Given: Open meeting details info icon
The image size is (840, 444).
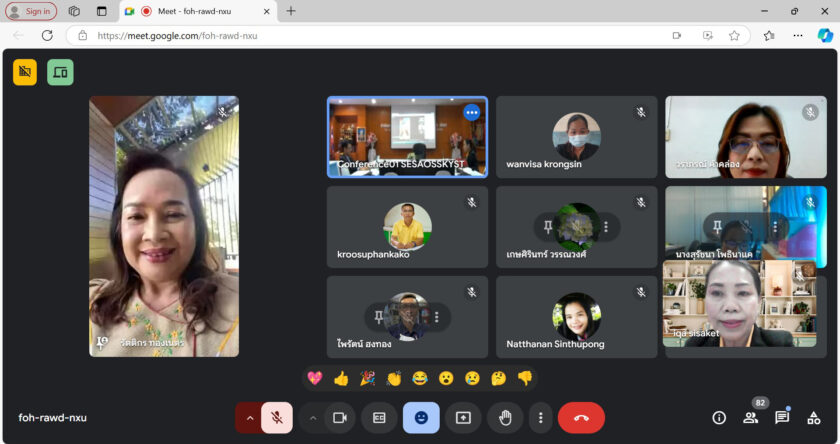Looking at the screenshot, I should [718, 418].
